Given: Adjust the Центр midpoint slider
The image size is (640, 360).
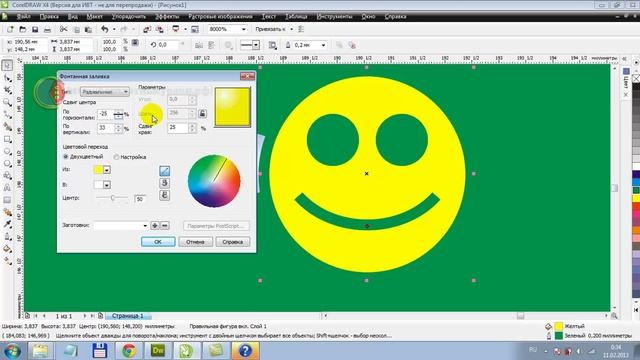Looking at the screenshot, I should 113,198.
